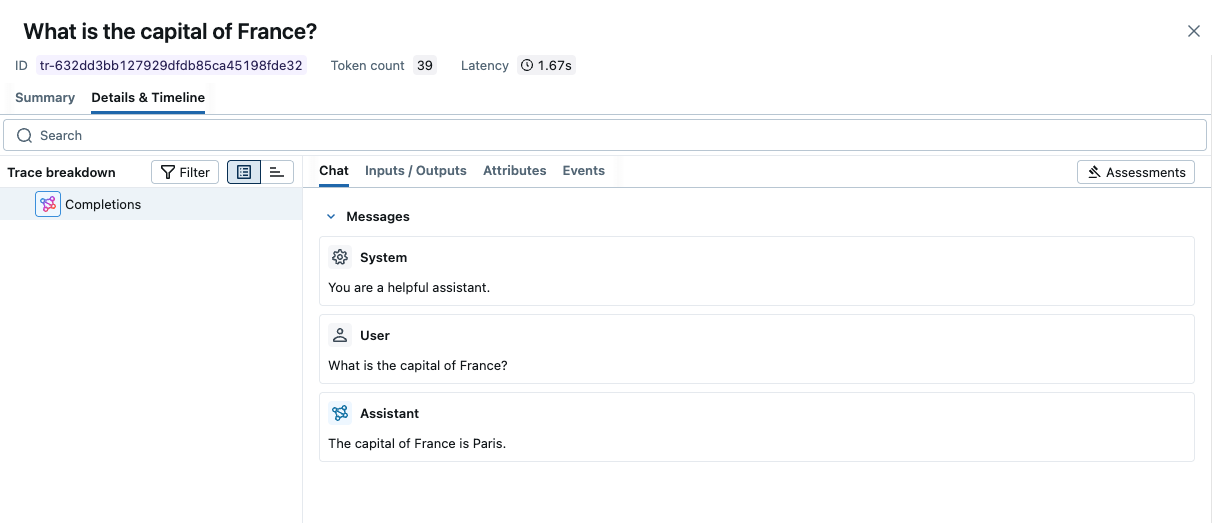Switch to tree list view
This screenshot has height=523, width=1212.
click(244, 172)
